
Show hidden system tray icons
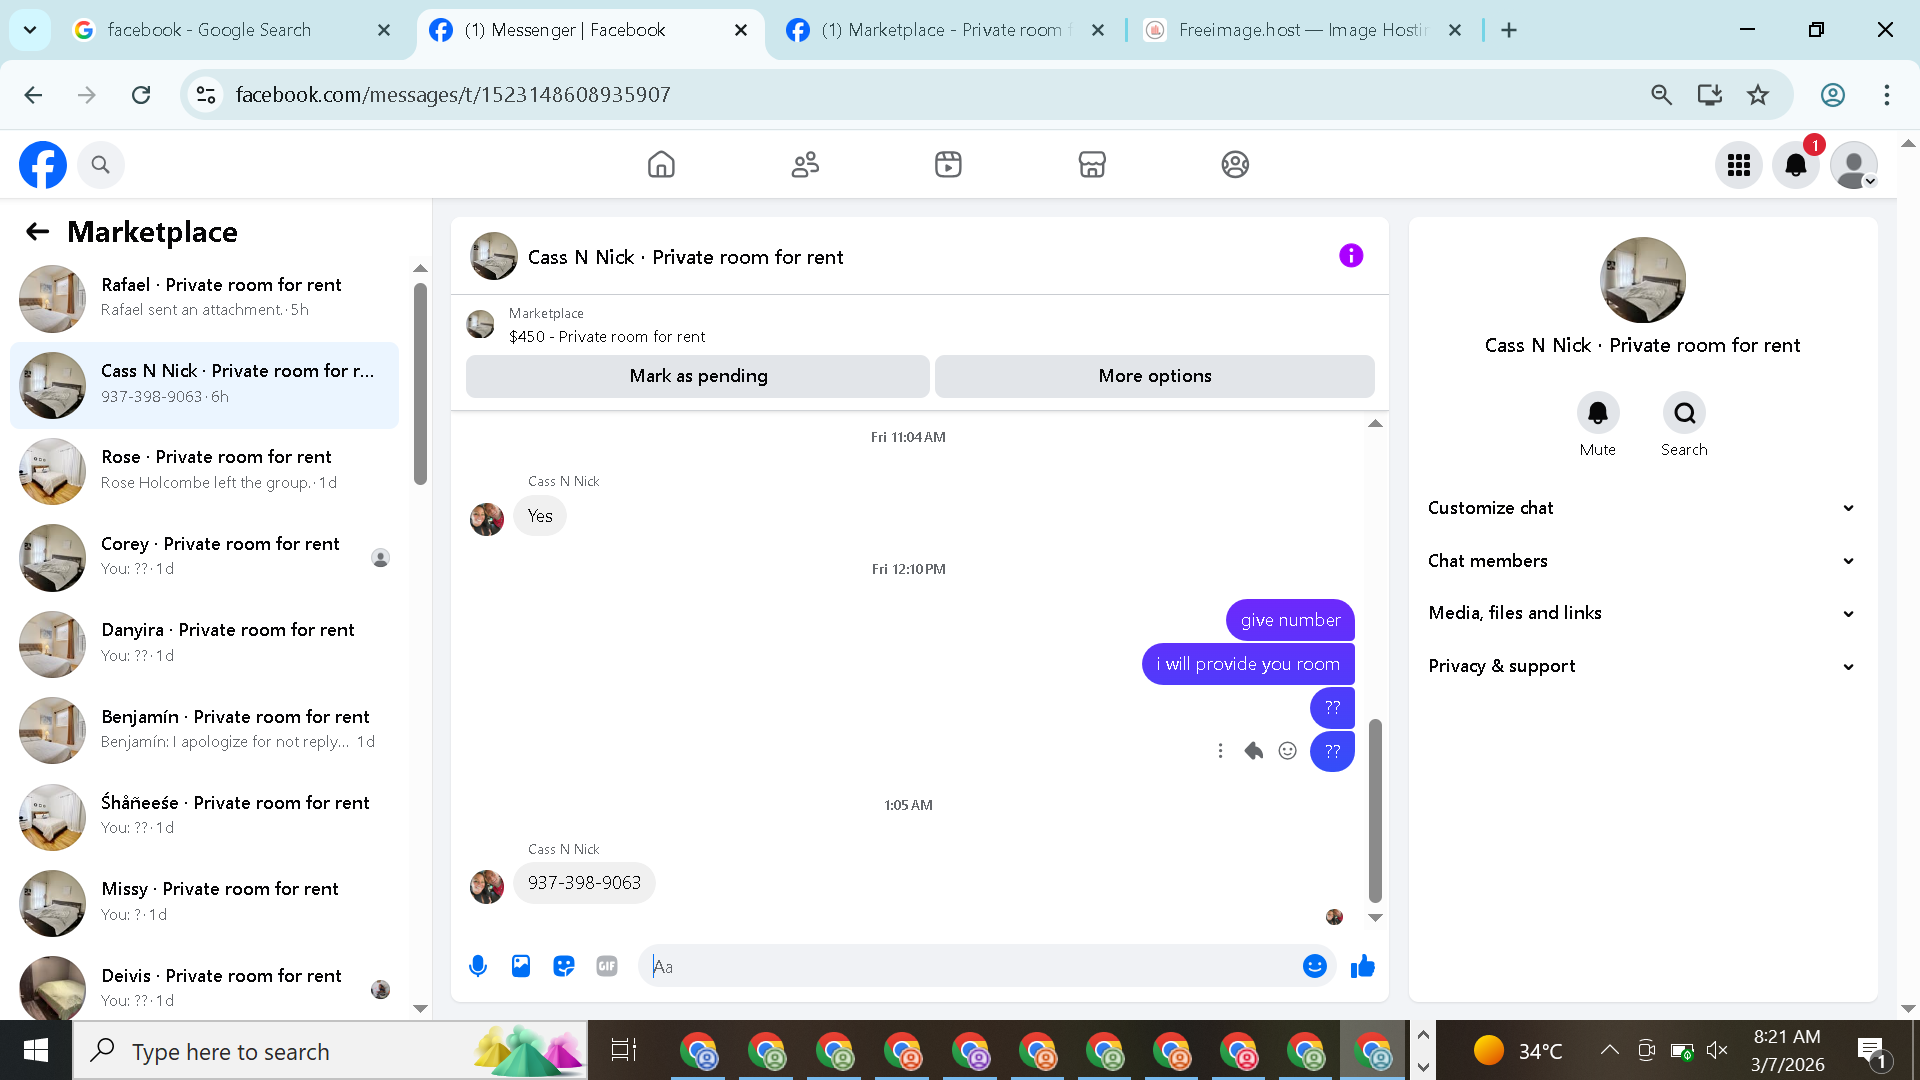[x=1609, y=1050]
